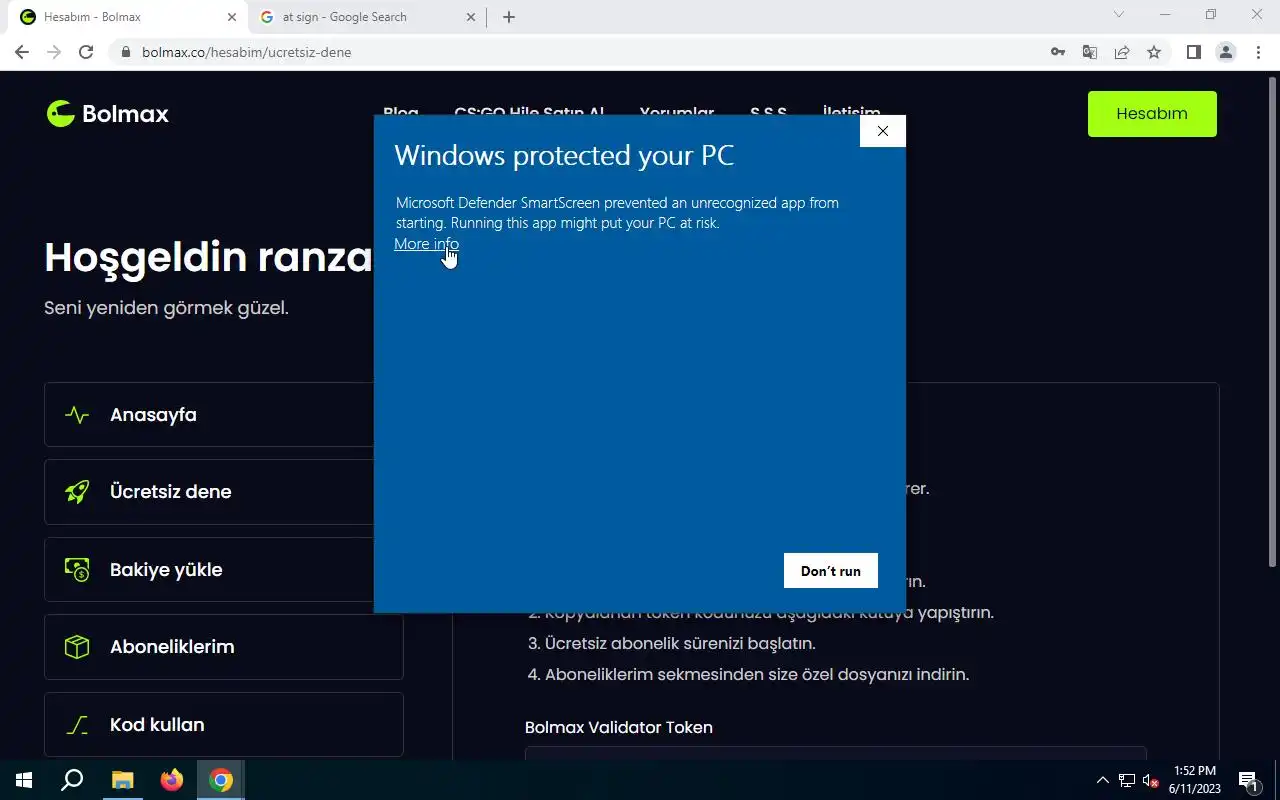Click Chrome icon in taskbar

[221, 780]
